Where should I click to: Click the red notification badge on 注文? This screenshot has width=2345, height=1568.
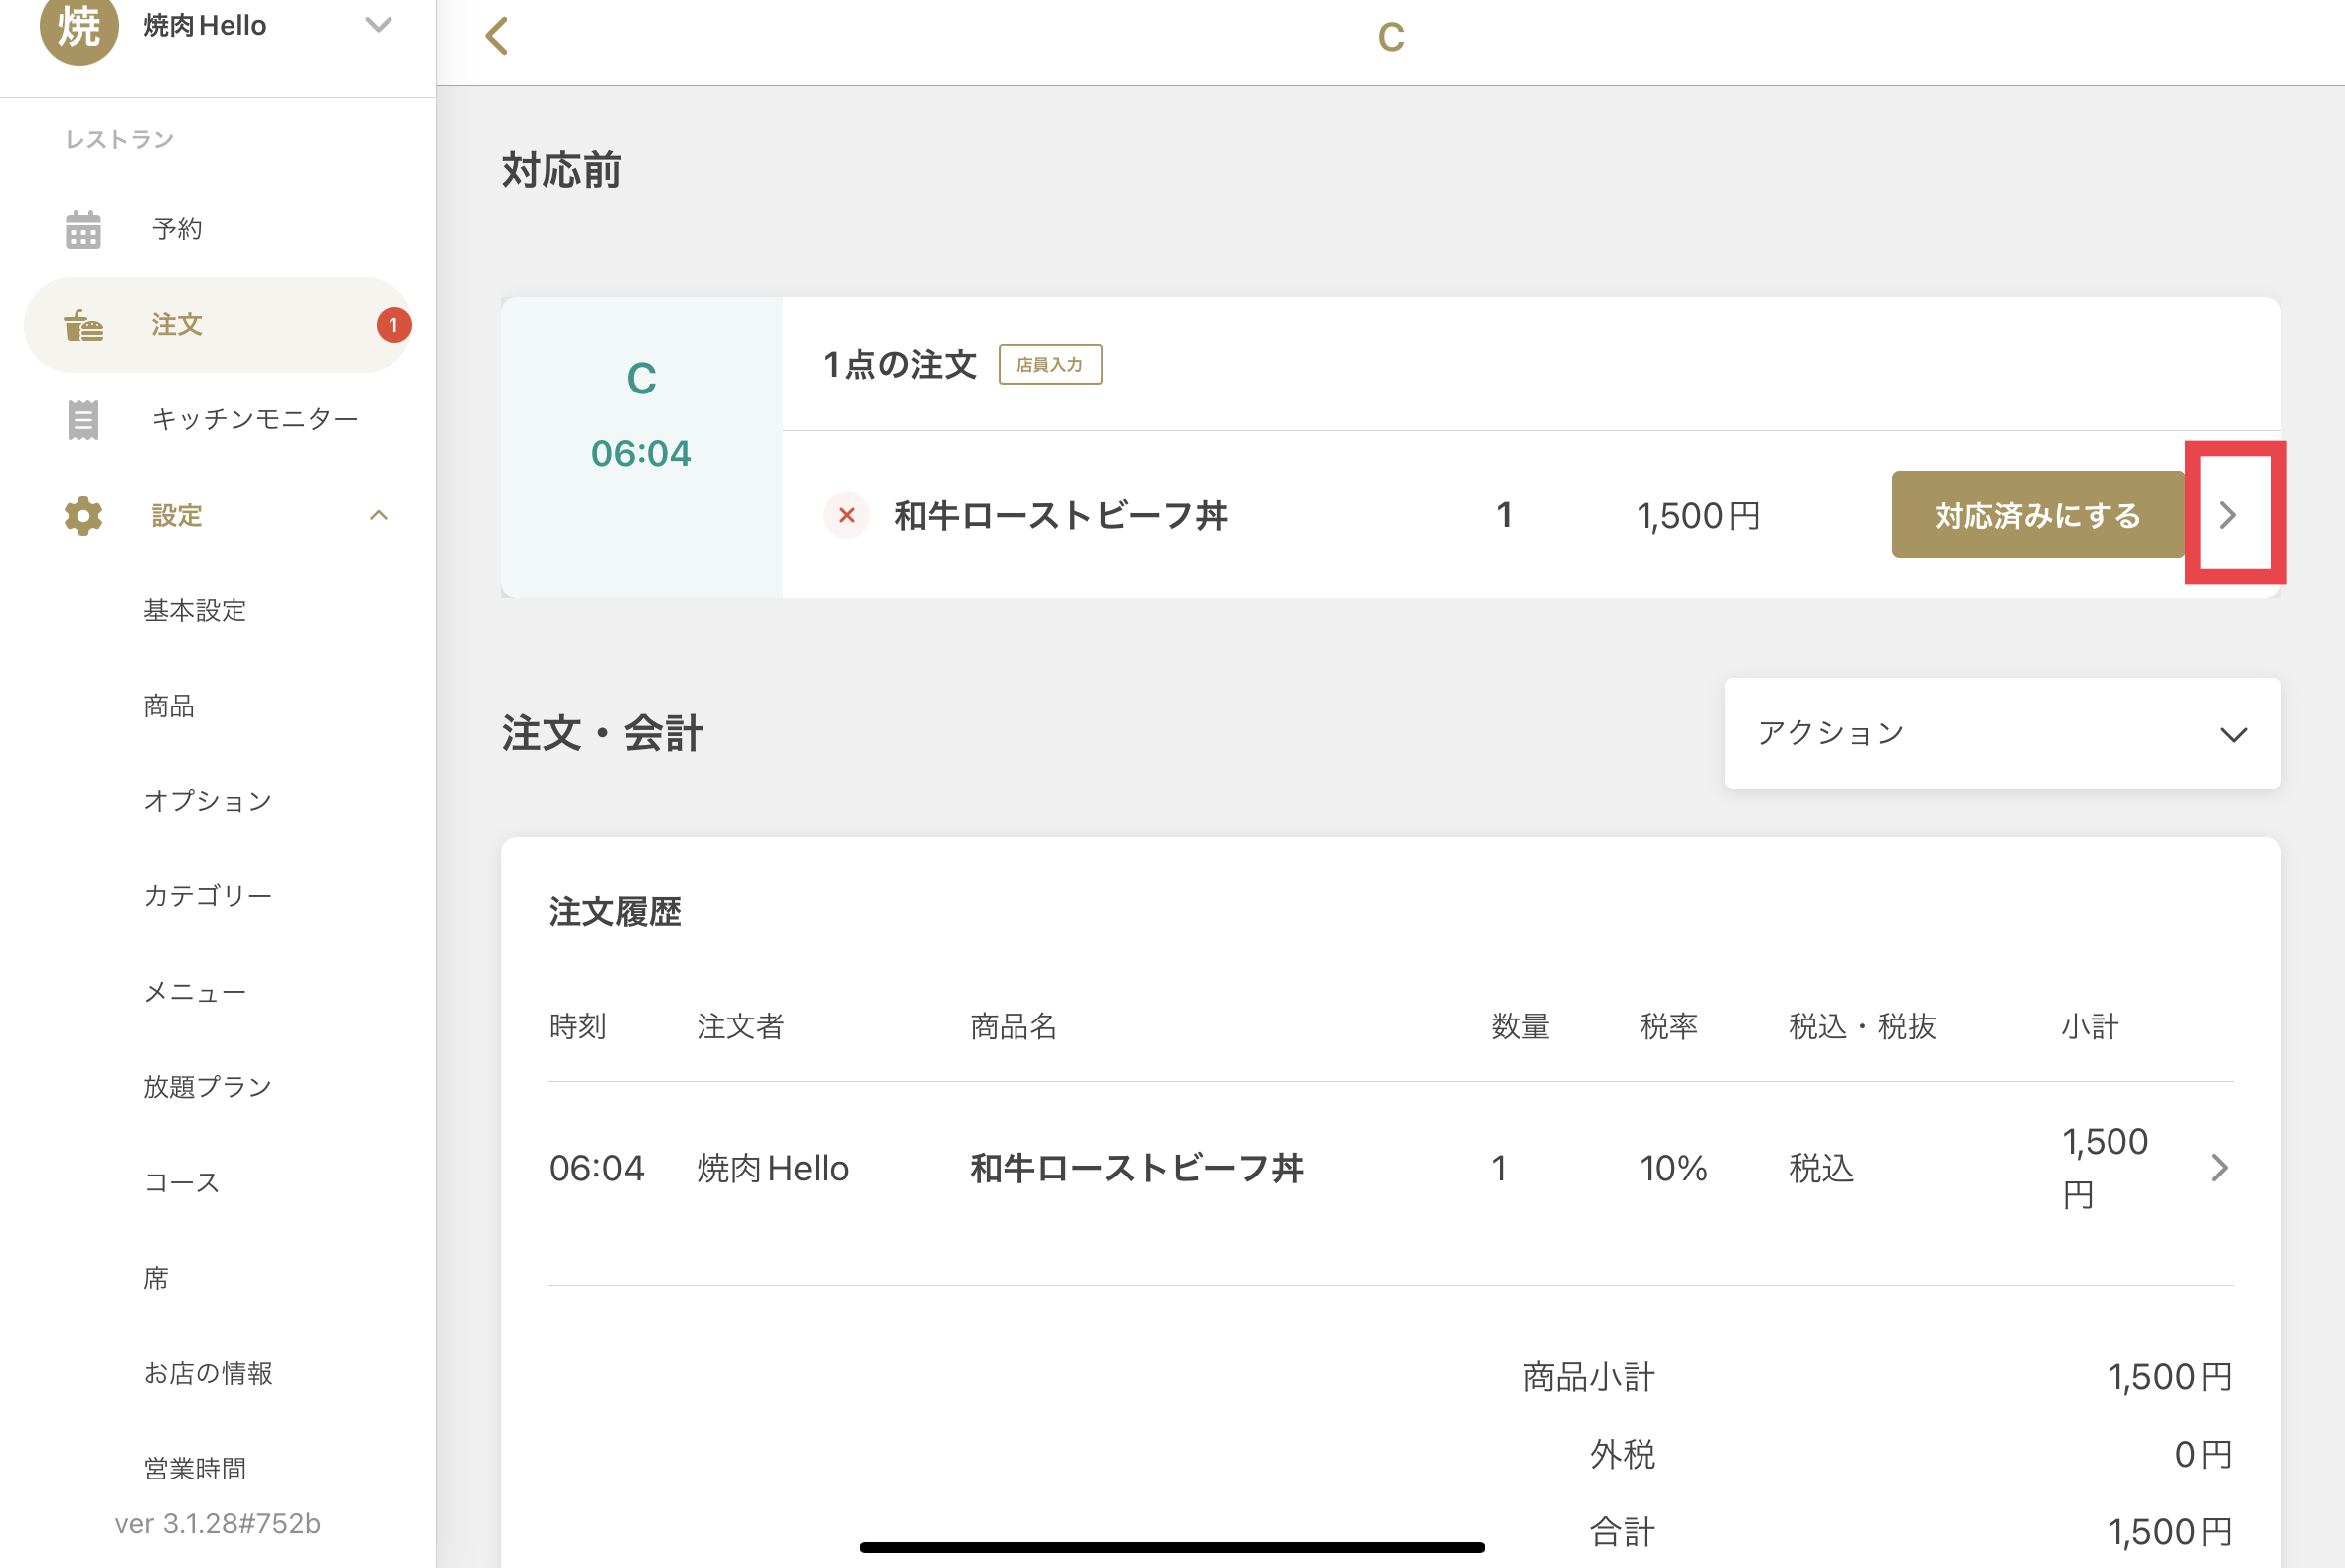[x=393, y=325]
